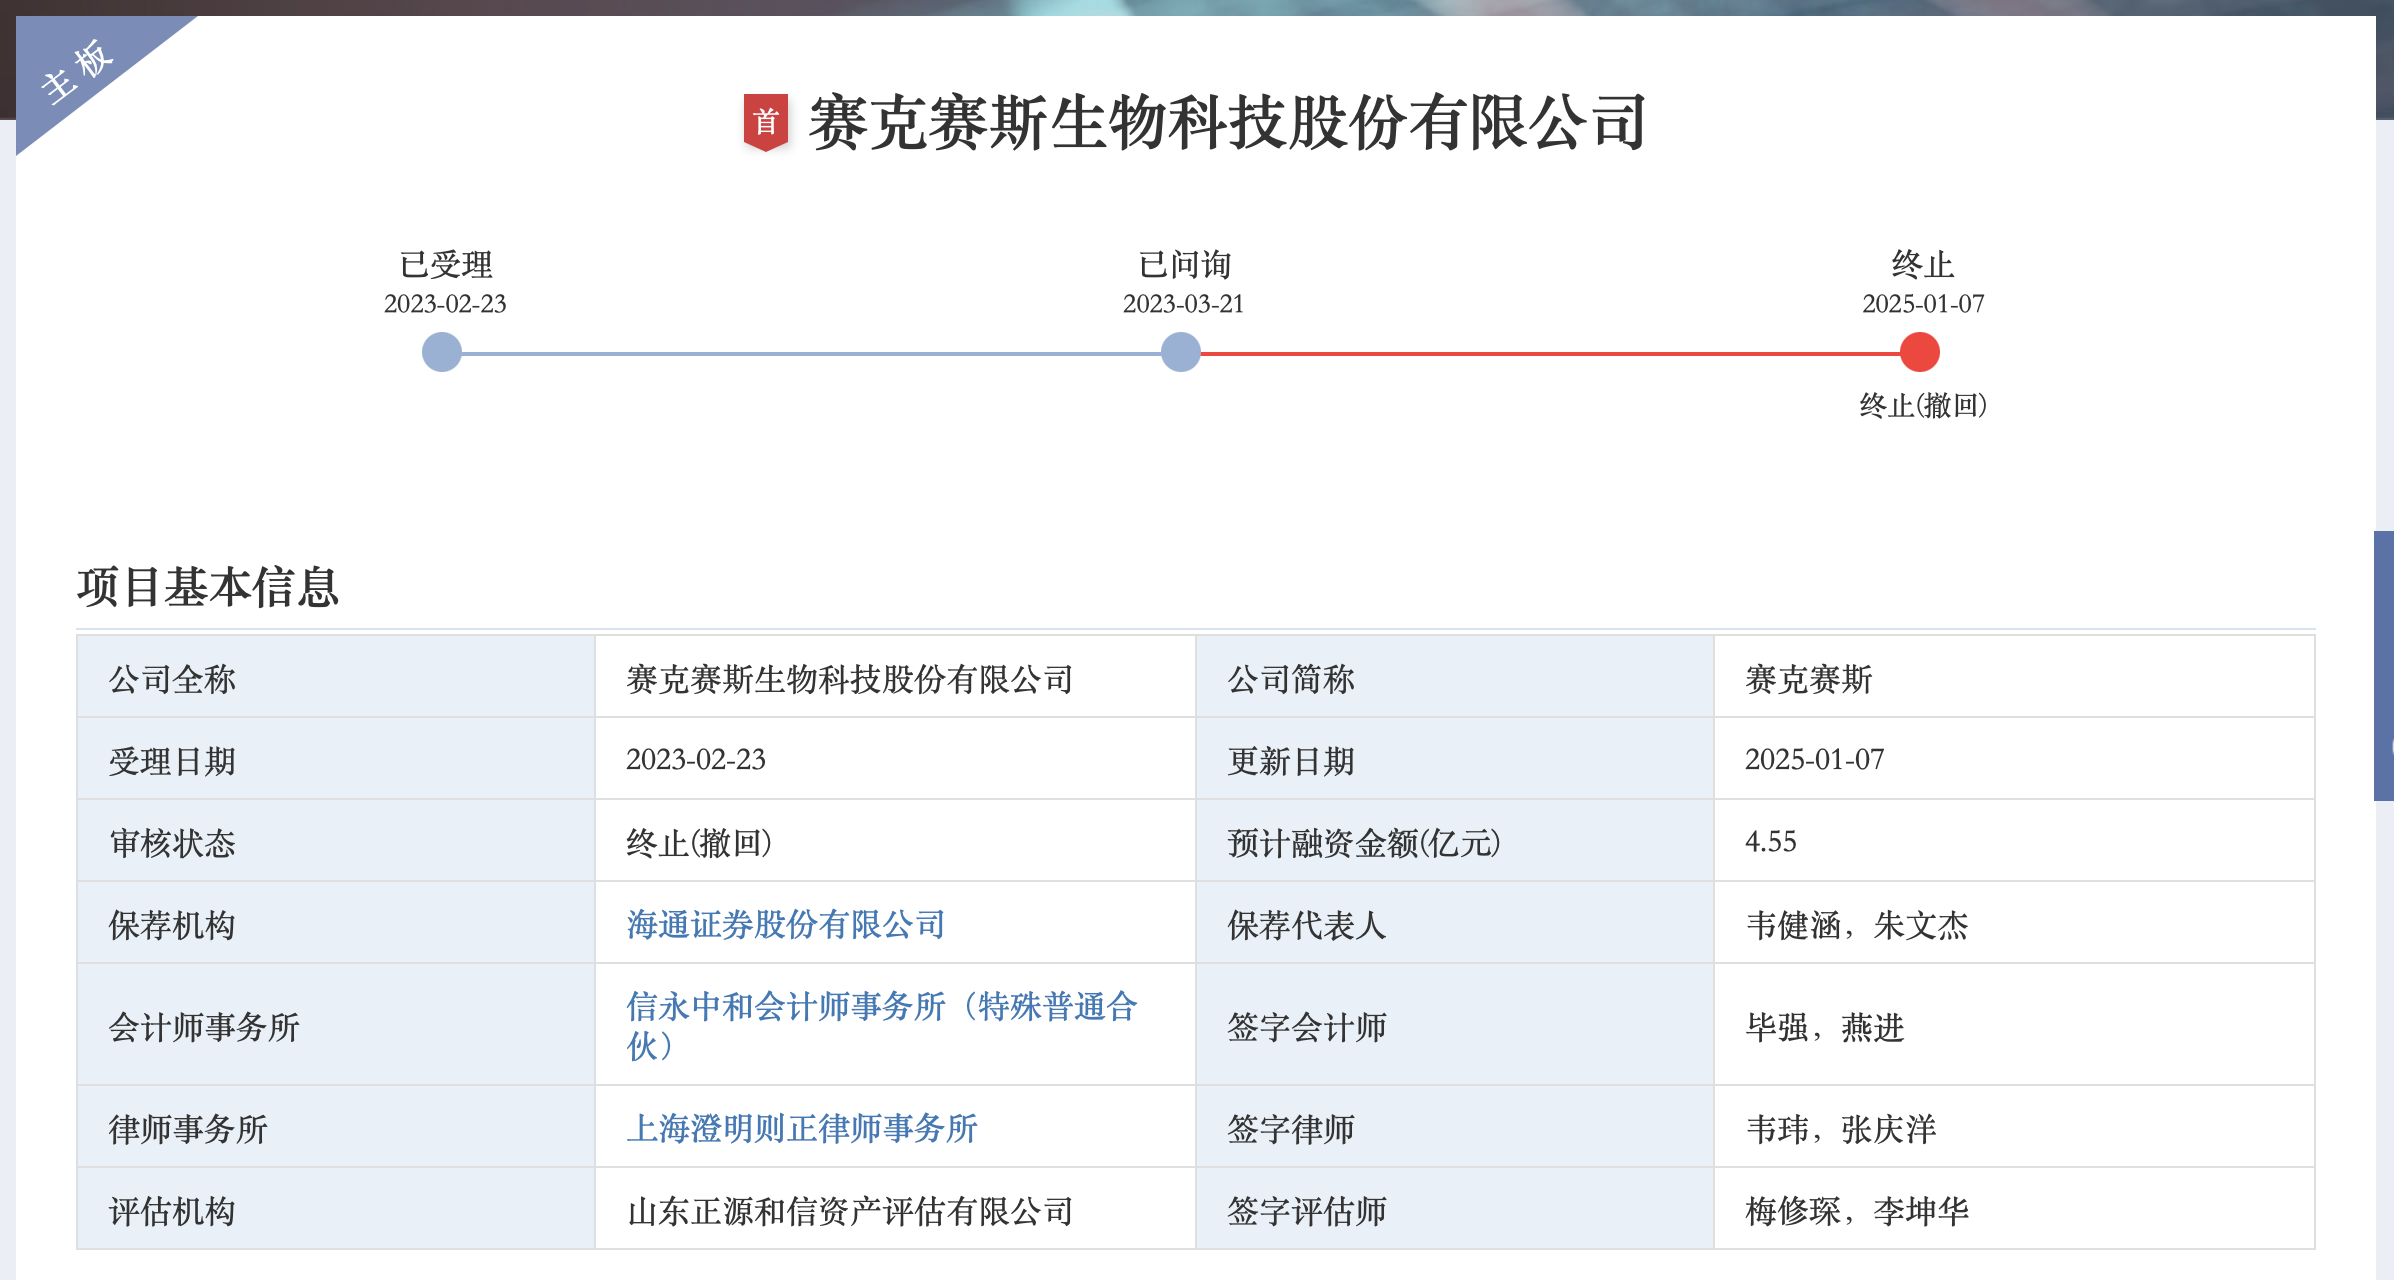Viewport: 2394px width, 1280px height.
Task: Click the vertical scrollbar thumb on right edge
Action: click(x=2383, y=665)
